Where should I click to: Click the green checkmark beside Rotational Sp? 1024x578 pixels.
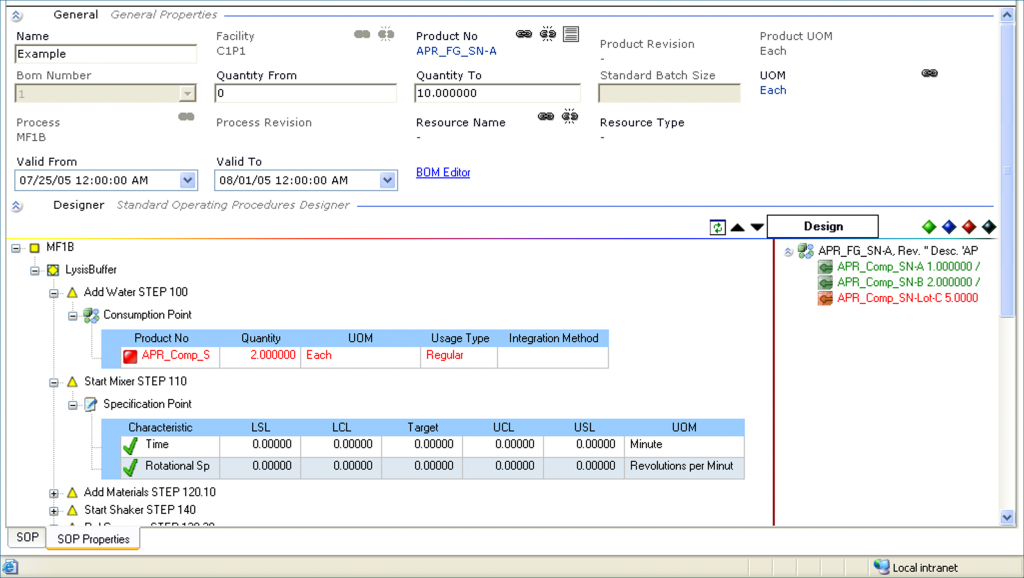(x=129, y=467)
